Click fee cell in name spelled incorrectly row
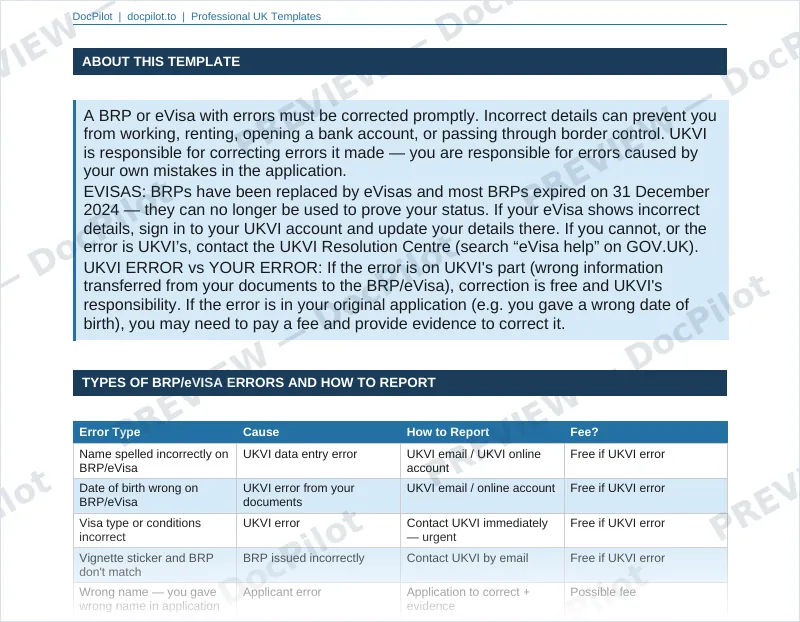This screenshot has height=622, width=800. [x=646, y=461]
